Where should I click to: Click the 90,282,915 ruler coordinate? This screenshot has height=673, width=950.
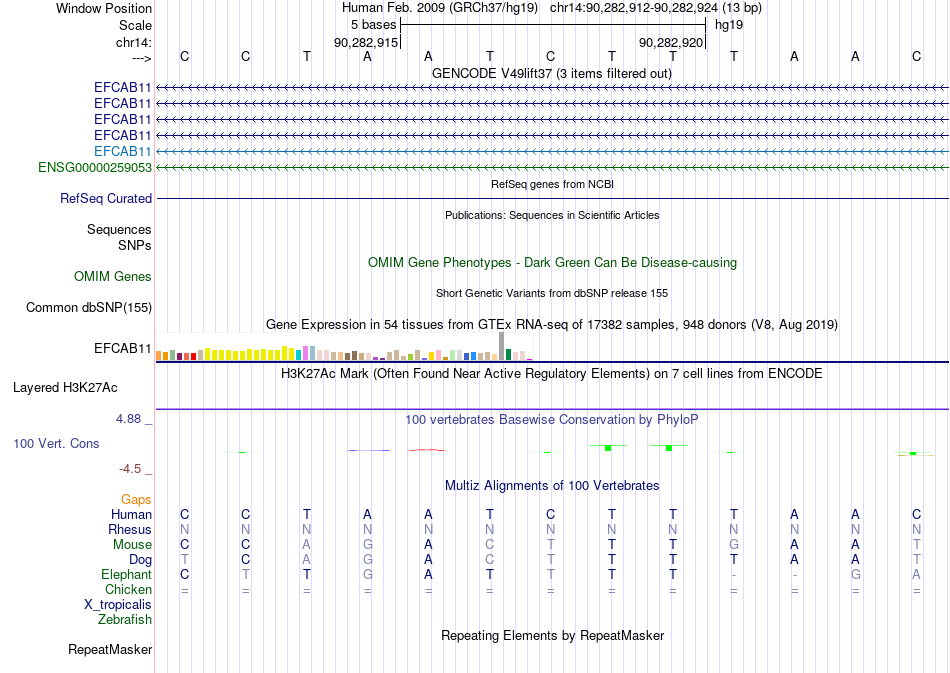pos(366,42)
